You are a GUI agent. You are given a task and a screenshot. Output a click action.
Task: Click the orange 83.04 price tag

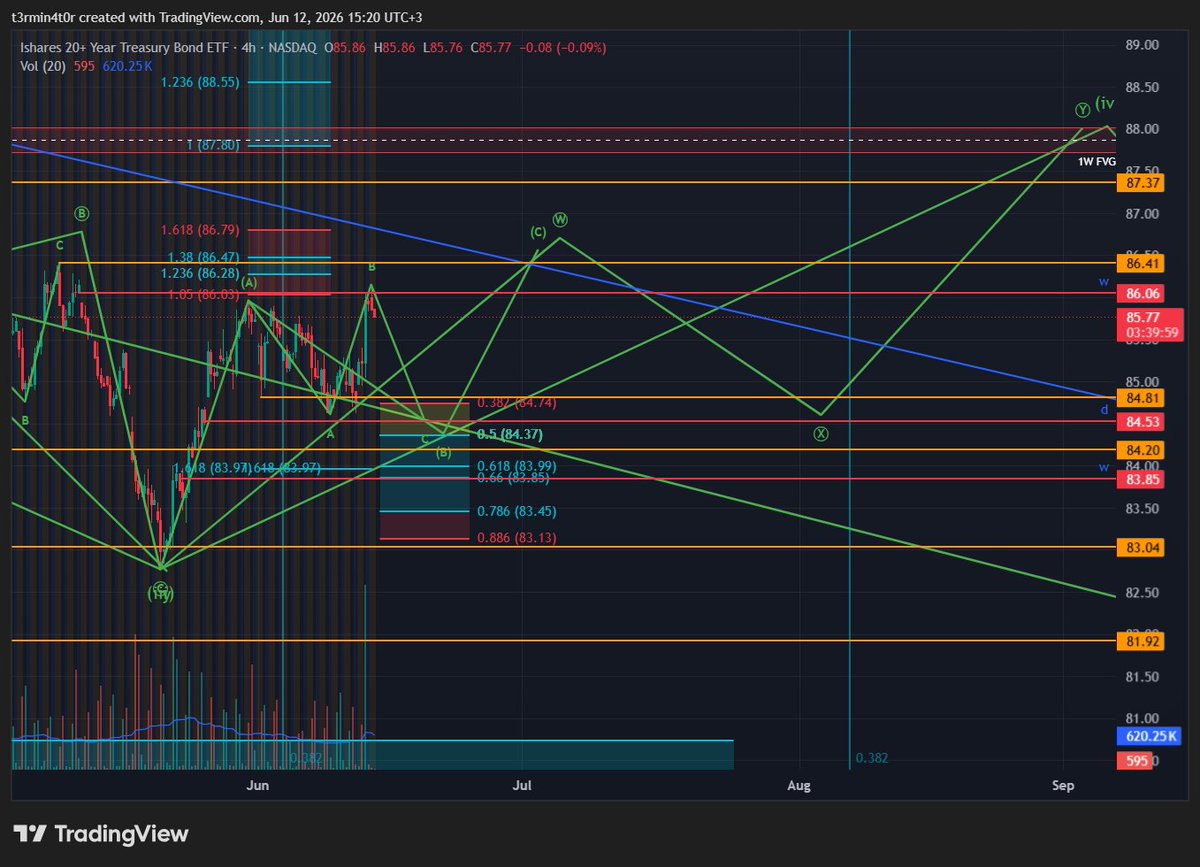tap(1143, 548)
